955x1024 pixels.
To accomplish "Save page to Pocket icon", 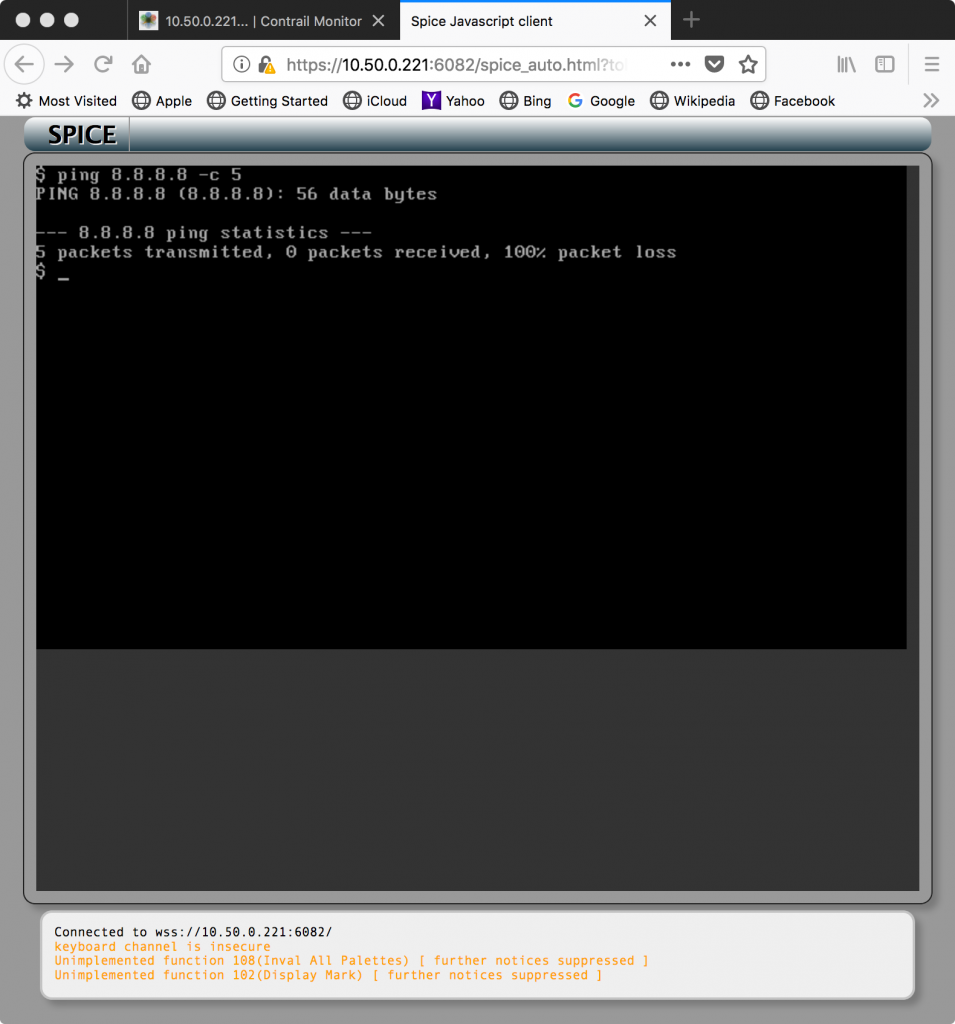I will [714, 64].
